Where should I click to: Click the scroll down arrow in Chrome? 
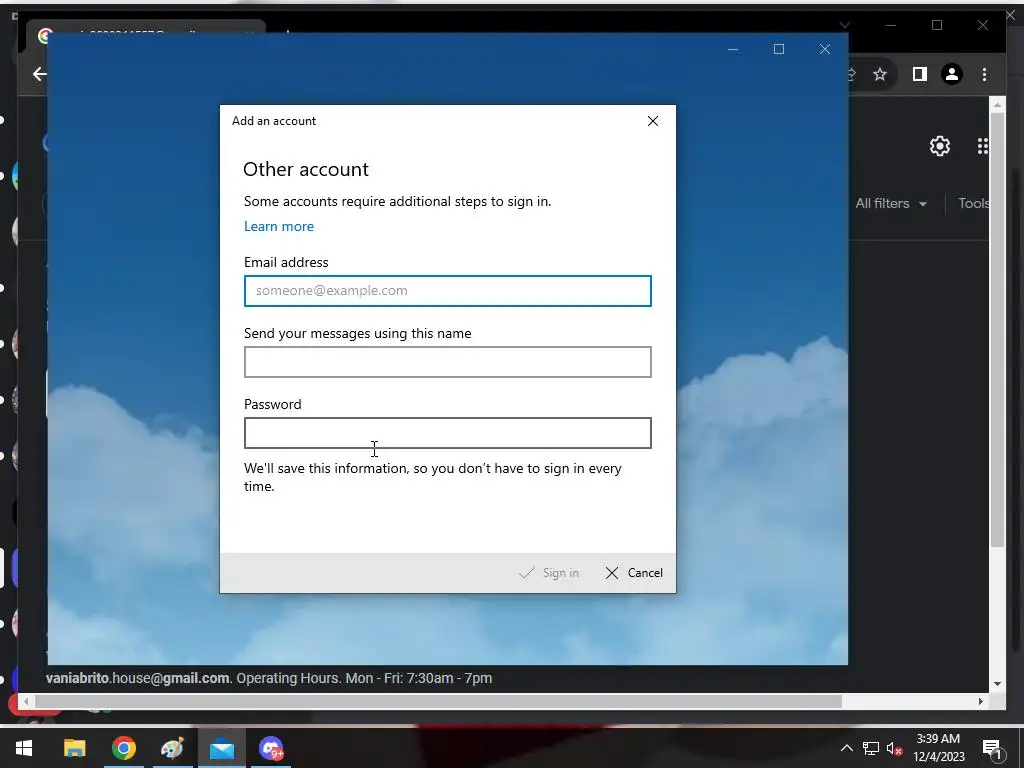[x=997, y=684]
